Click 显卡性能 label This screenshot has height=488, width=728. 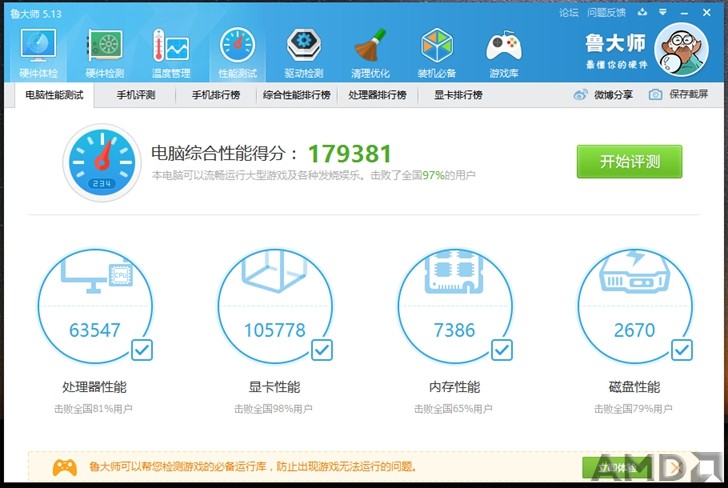pos(274,387)
